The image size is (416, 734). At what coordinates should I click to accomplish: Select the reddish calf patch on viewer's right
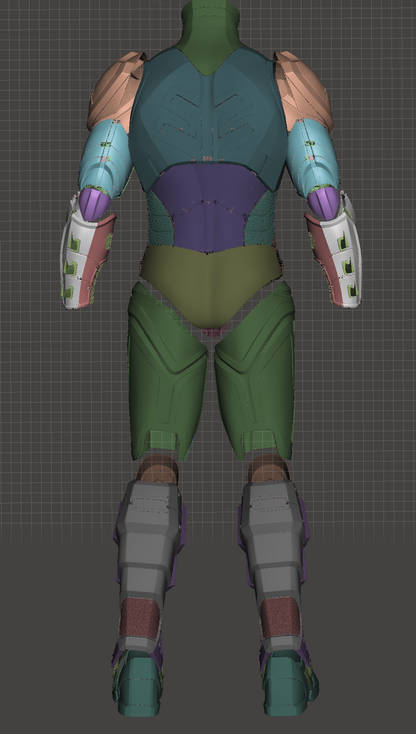pos(280,617)
